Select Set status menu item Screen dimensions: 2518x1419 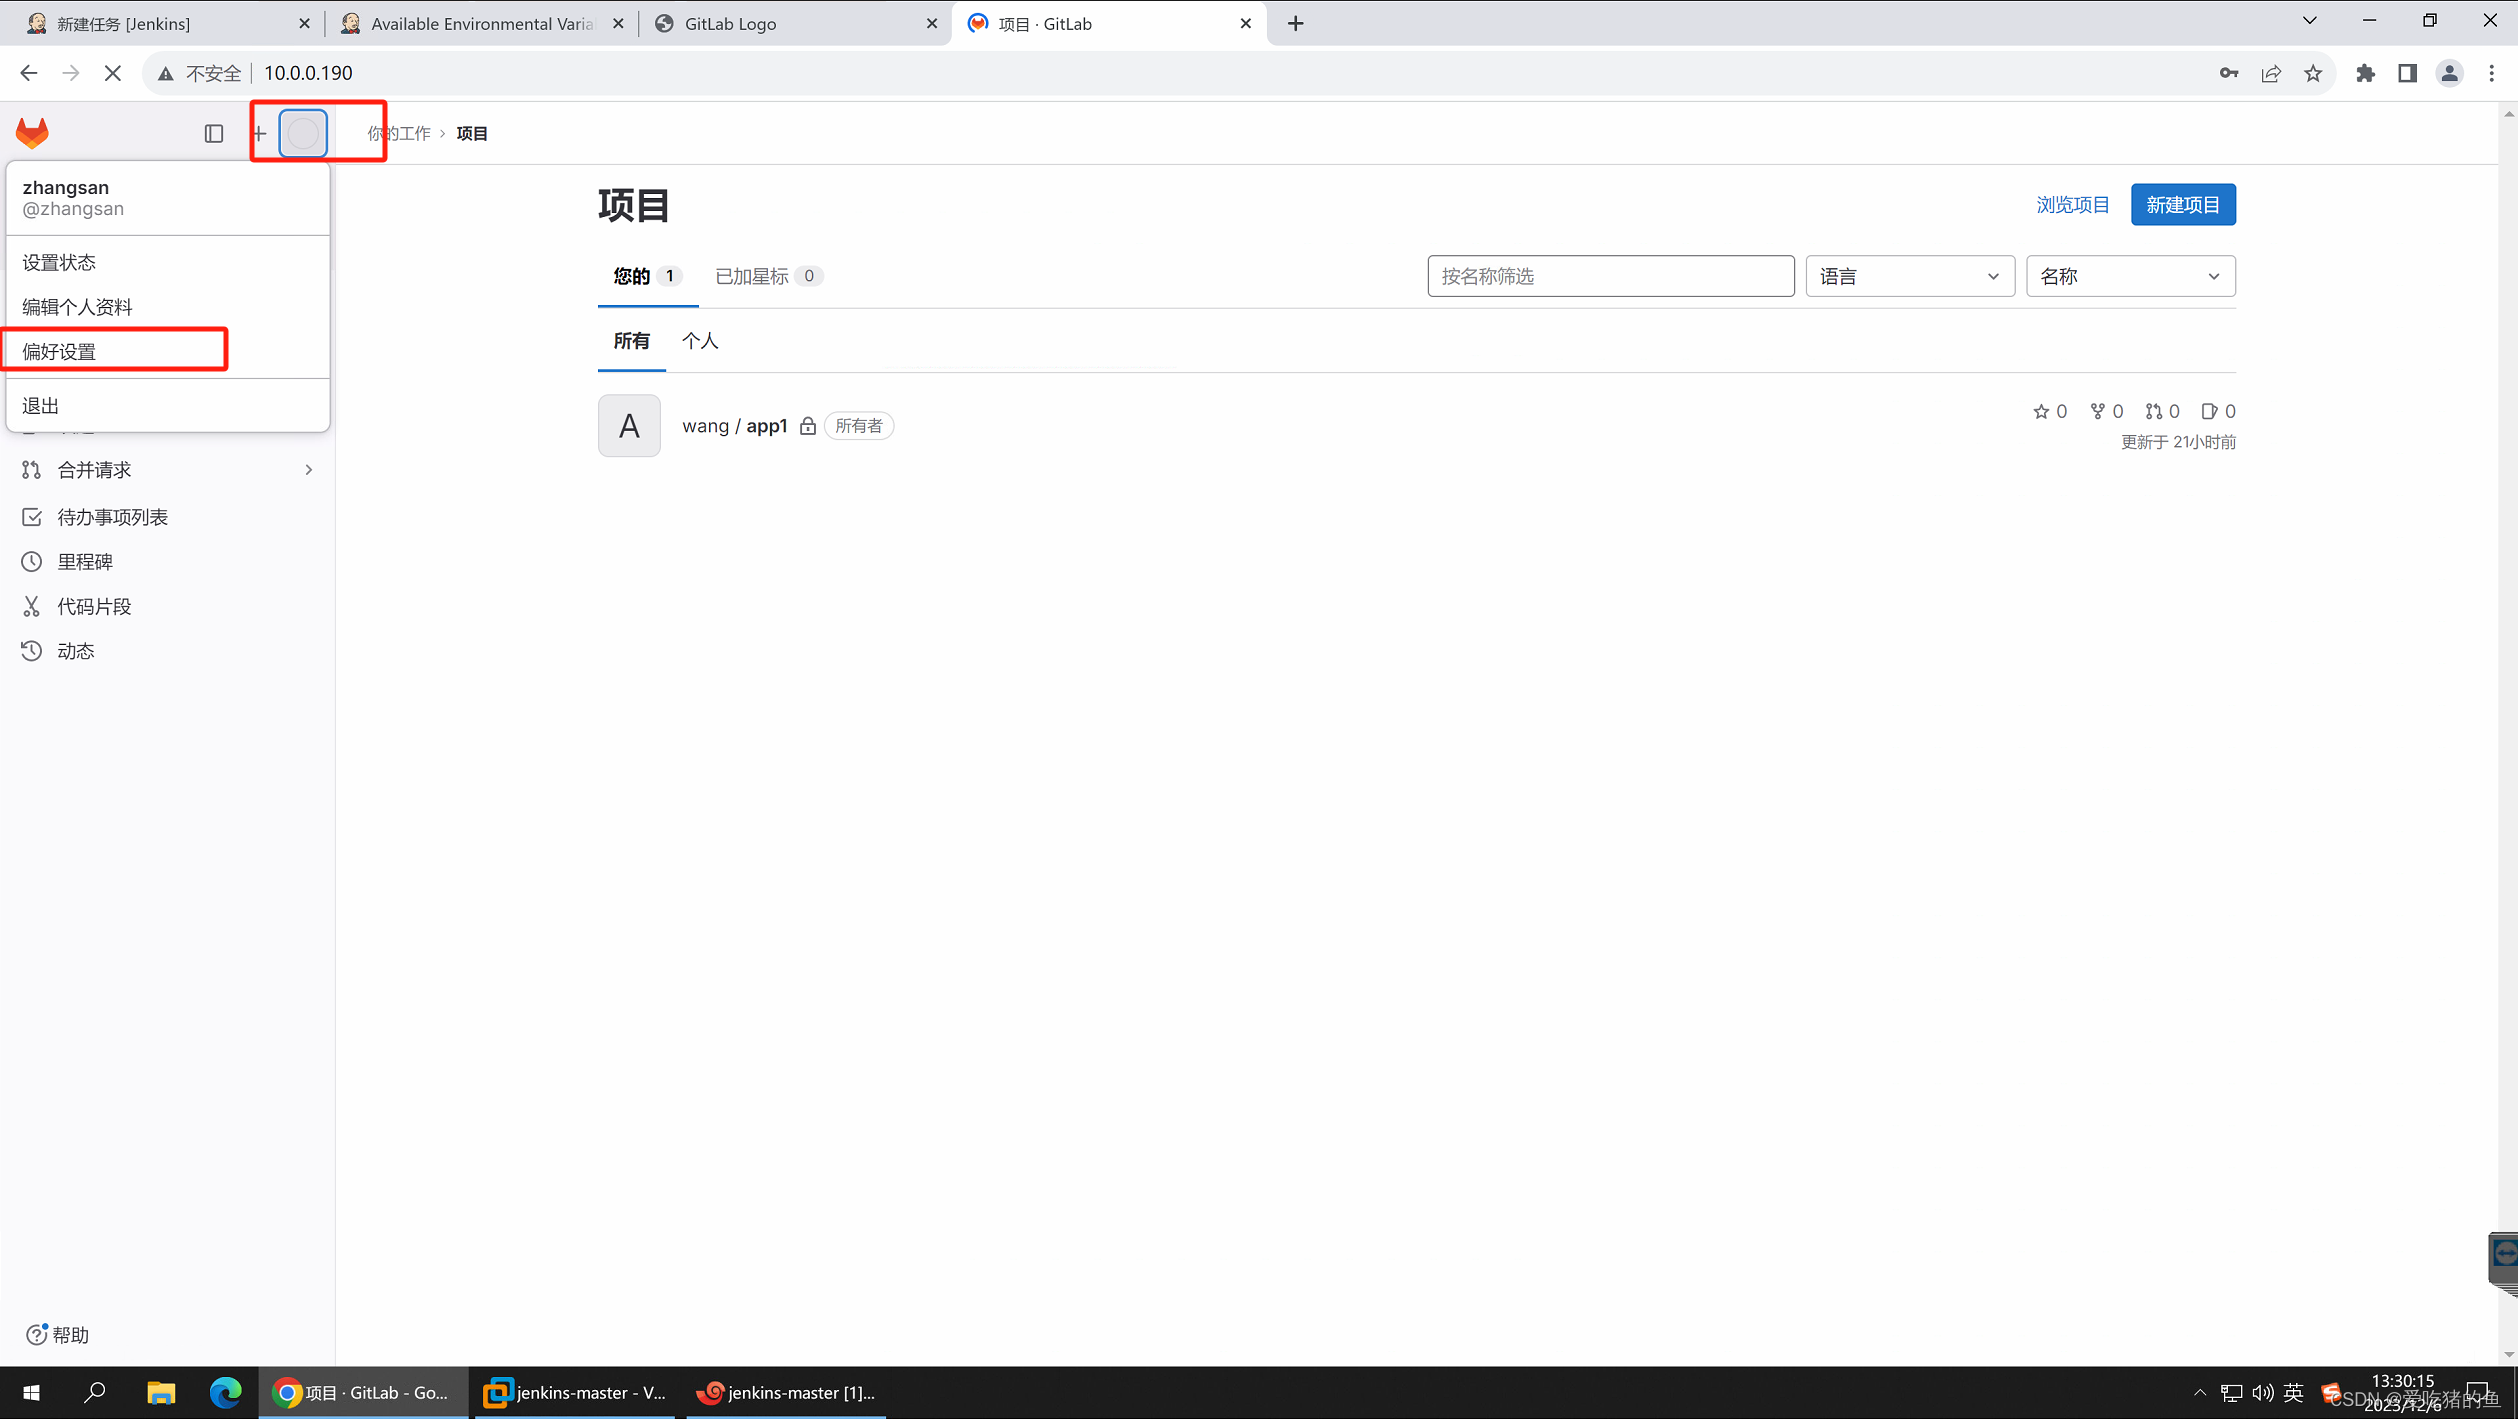pyautogui.click(x=167, y=262)
